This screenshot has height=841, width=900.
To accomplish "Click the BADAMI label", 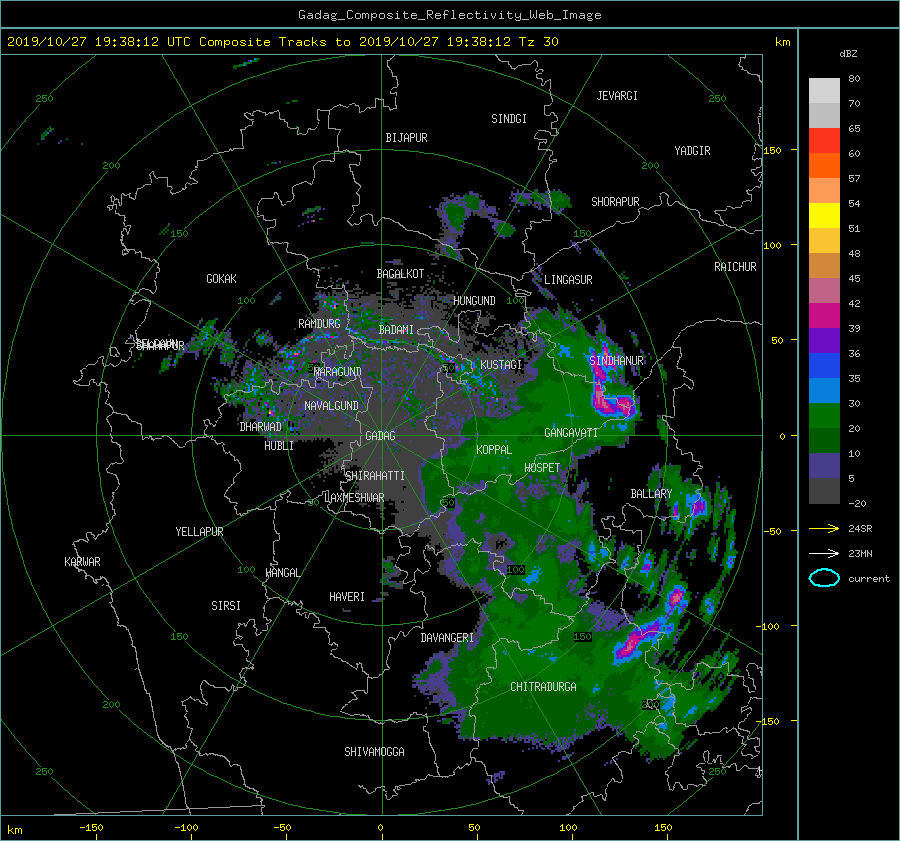I will click(396, 330).
